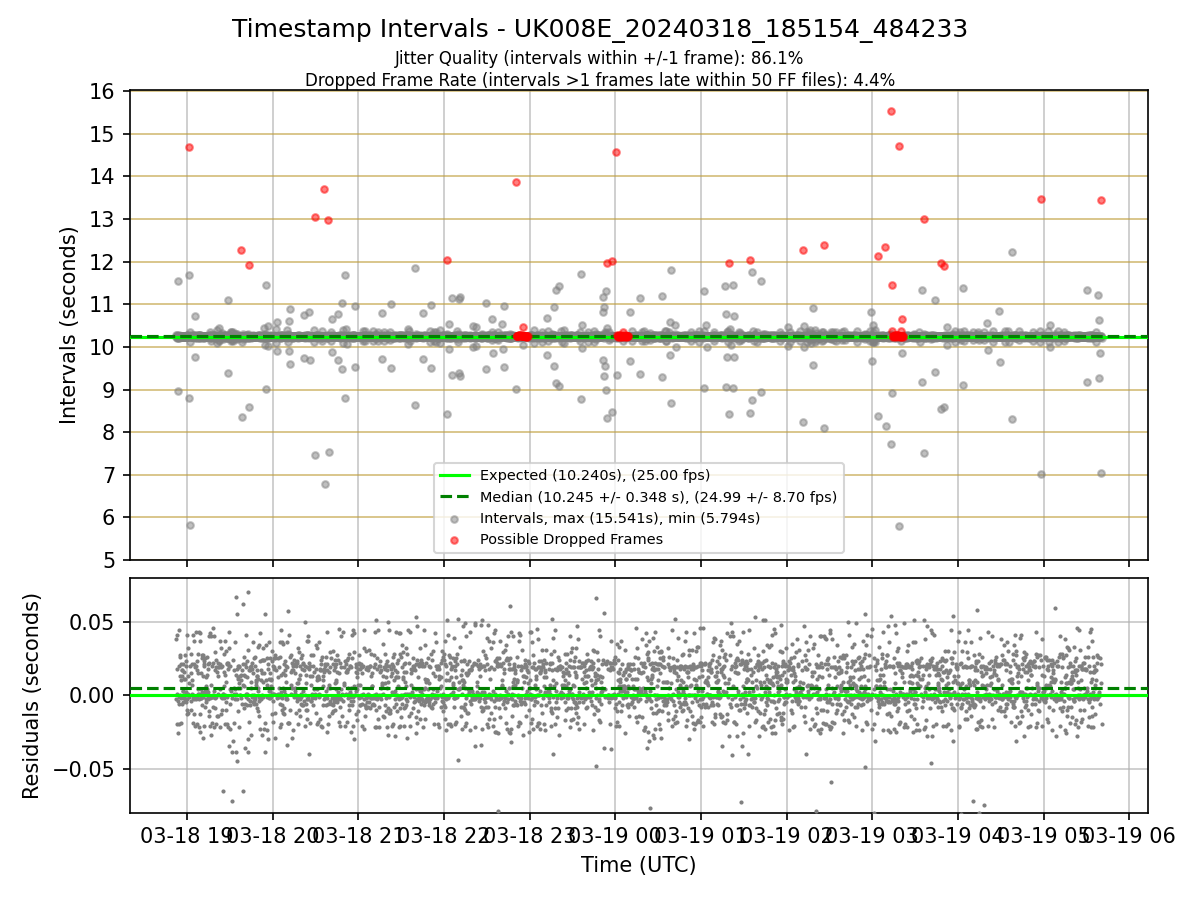Click the gray dot marker in legend
The image size is (1200, 900).
click(455, 519)
